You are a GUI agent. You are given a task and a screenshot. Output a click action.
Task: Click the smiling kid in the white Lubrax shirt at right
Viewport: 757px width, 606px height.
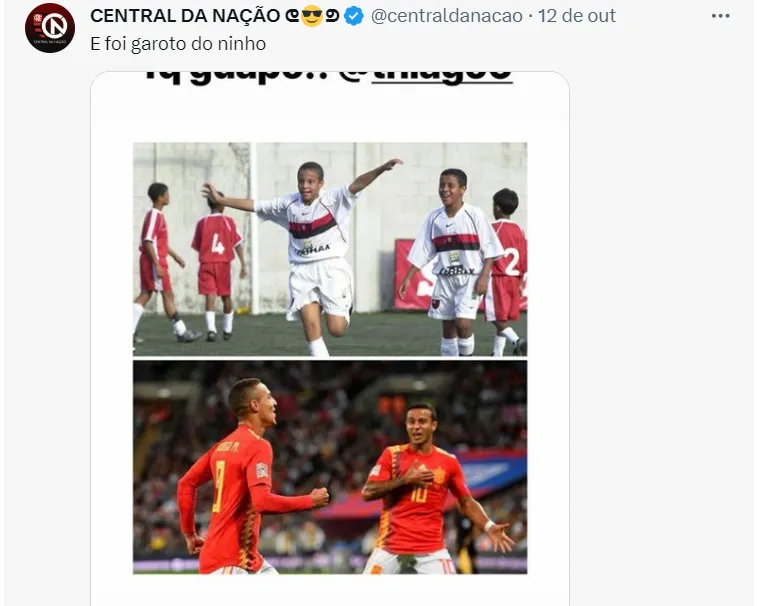pyautogui.click(x=452, y=263)
